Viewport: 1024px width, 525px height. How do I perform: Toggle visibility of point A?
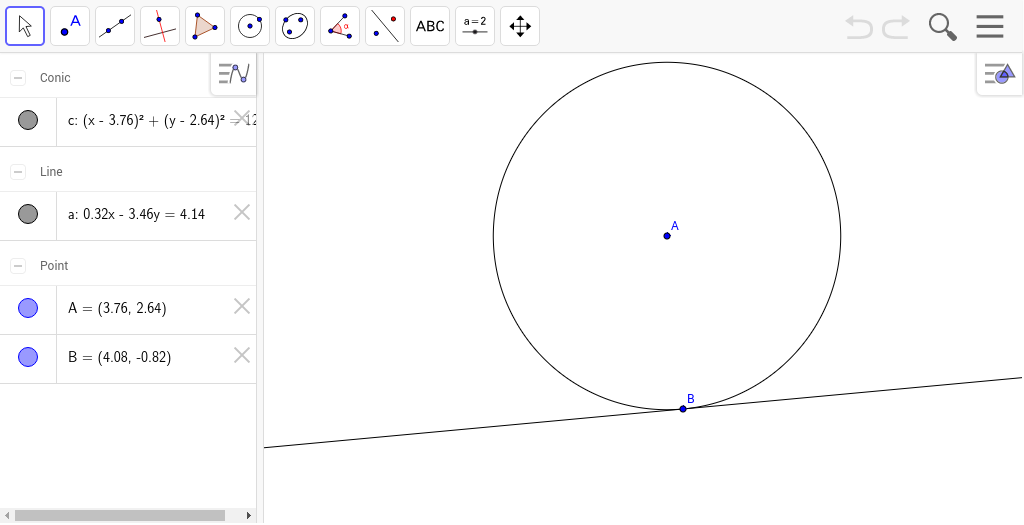[x=27, y=308]
